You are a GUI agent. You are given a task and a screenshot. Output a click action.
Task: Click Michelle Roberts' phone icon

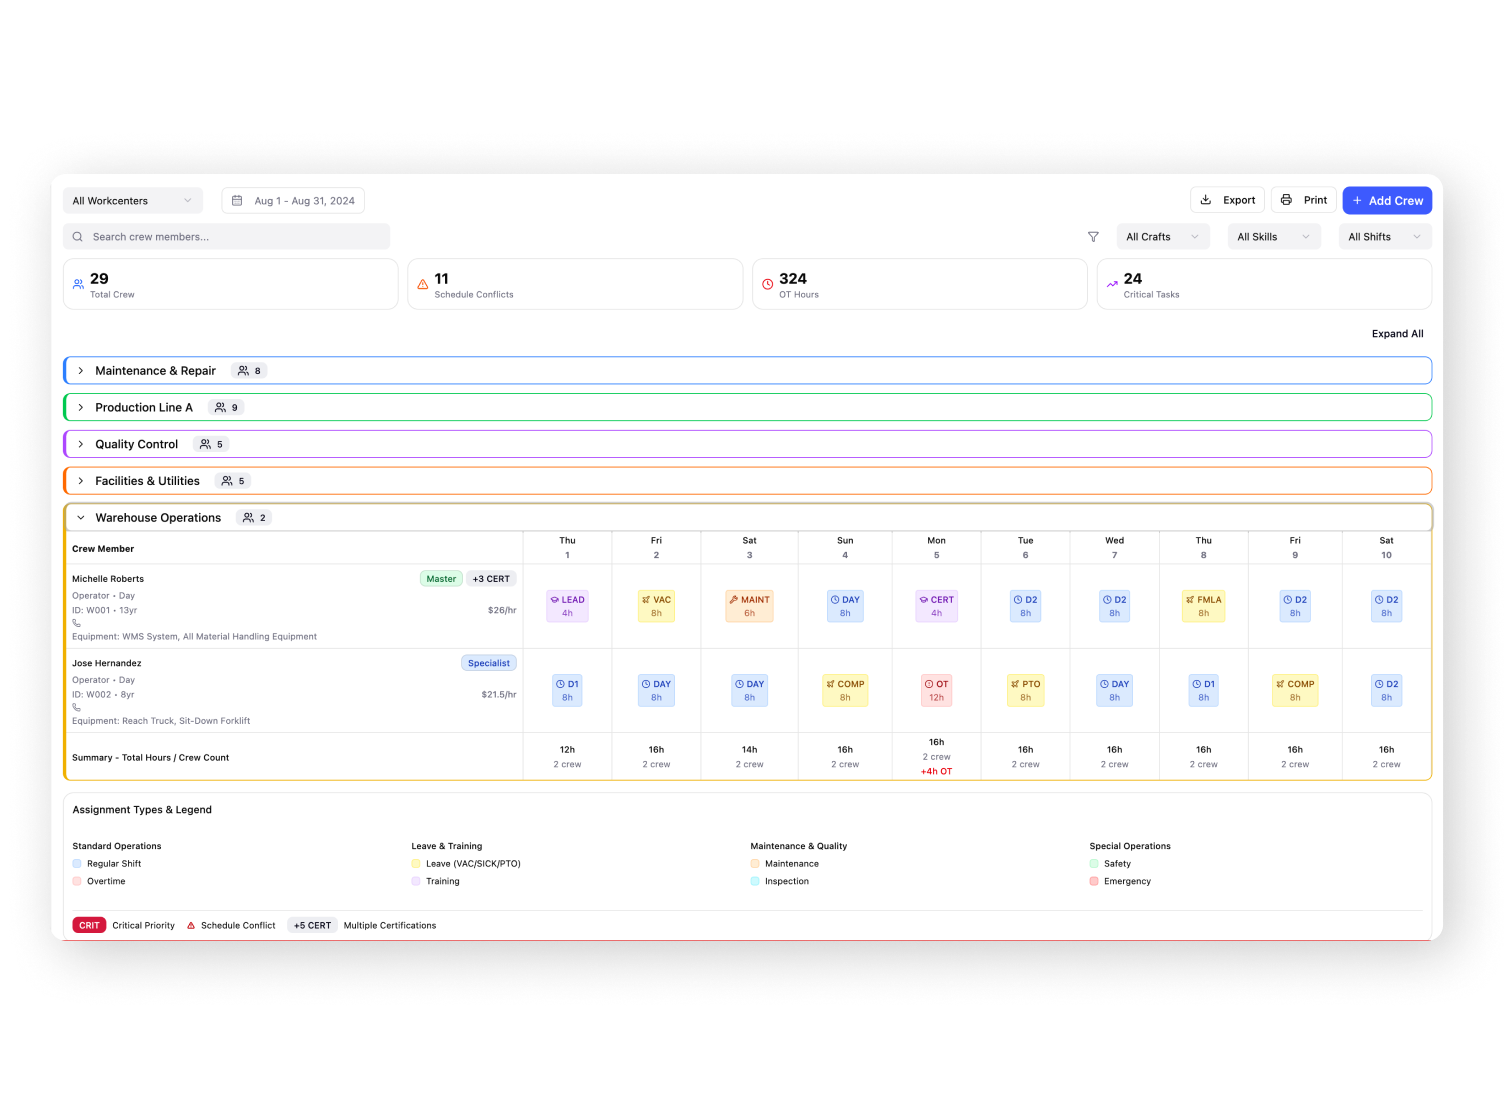coord(76,623)
